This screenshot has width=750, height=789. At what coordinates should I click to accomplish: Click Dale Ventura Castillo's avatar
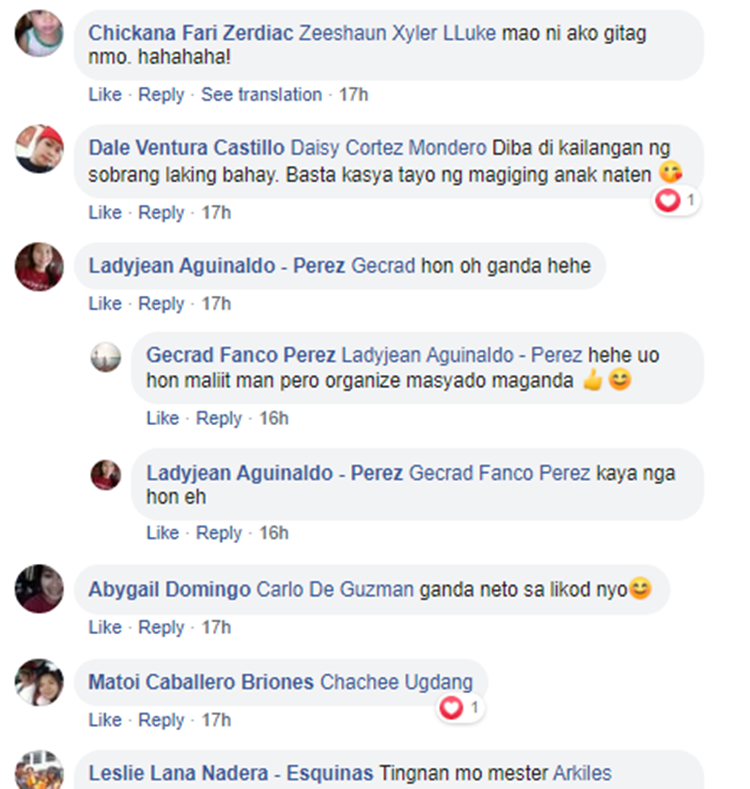click(x=39, y=149)
